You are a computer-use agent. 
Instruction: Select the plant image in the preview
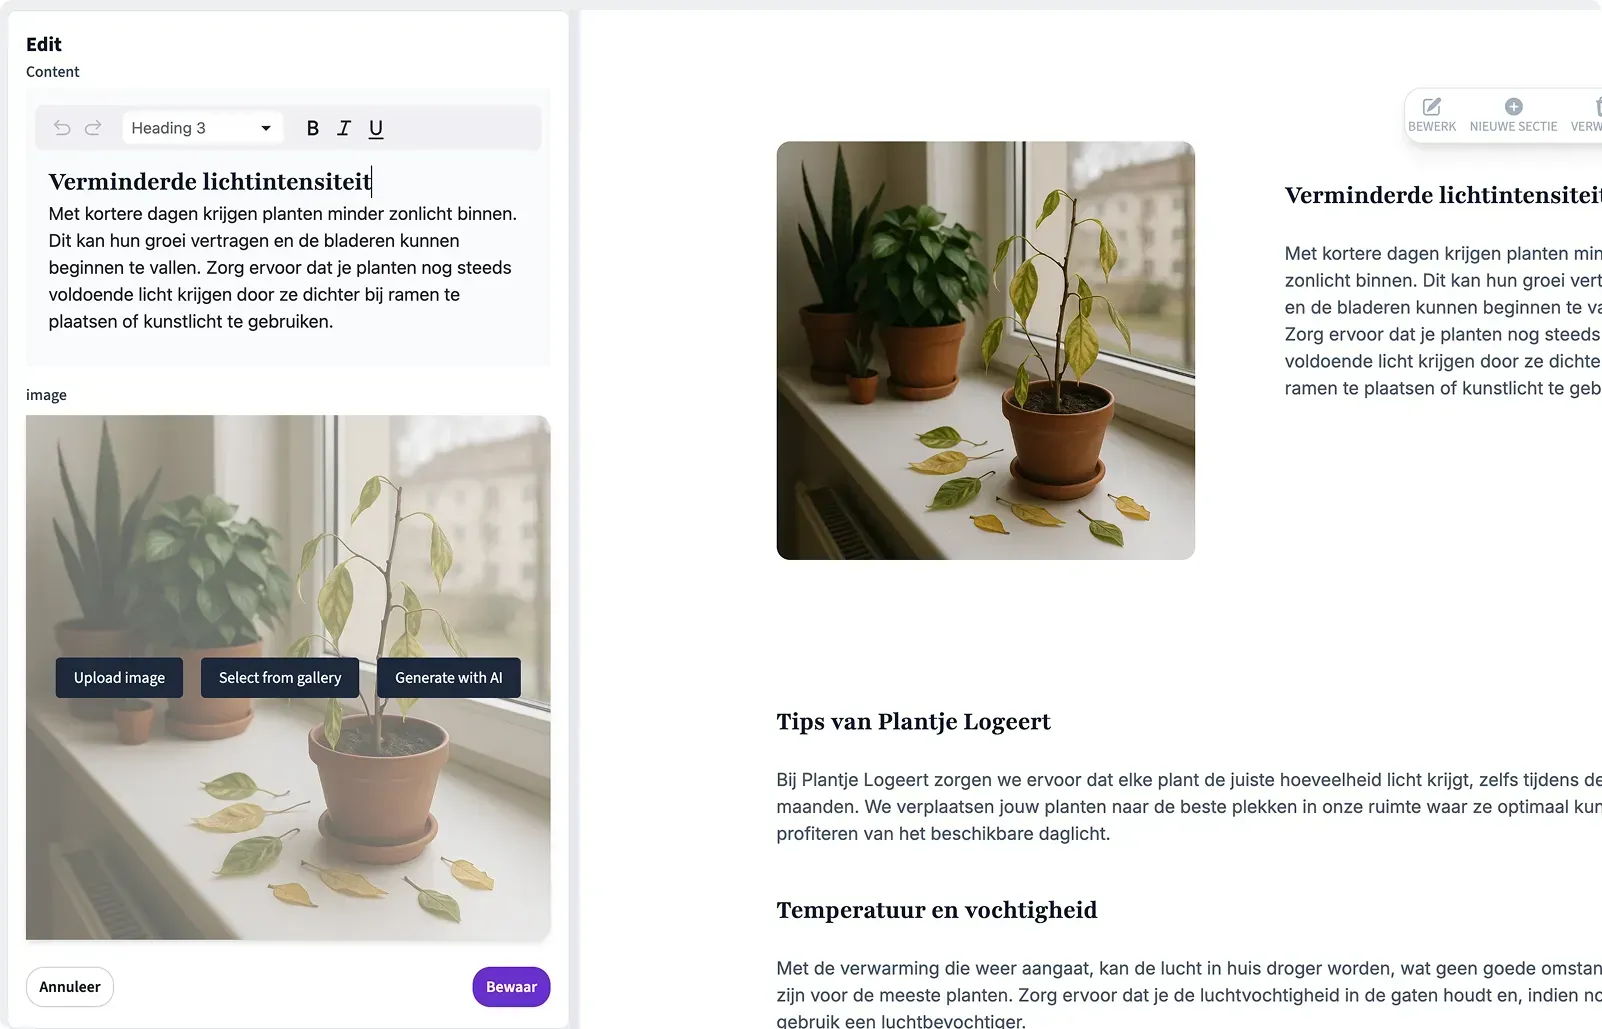click(986, 350)
